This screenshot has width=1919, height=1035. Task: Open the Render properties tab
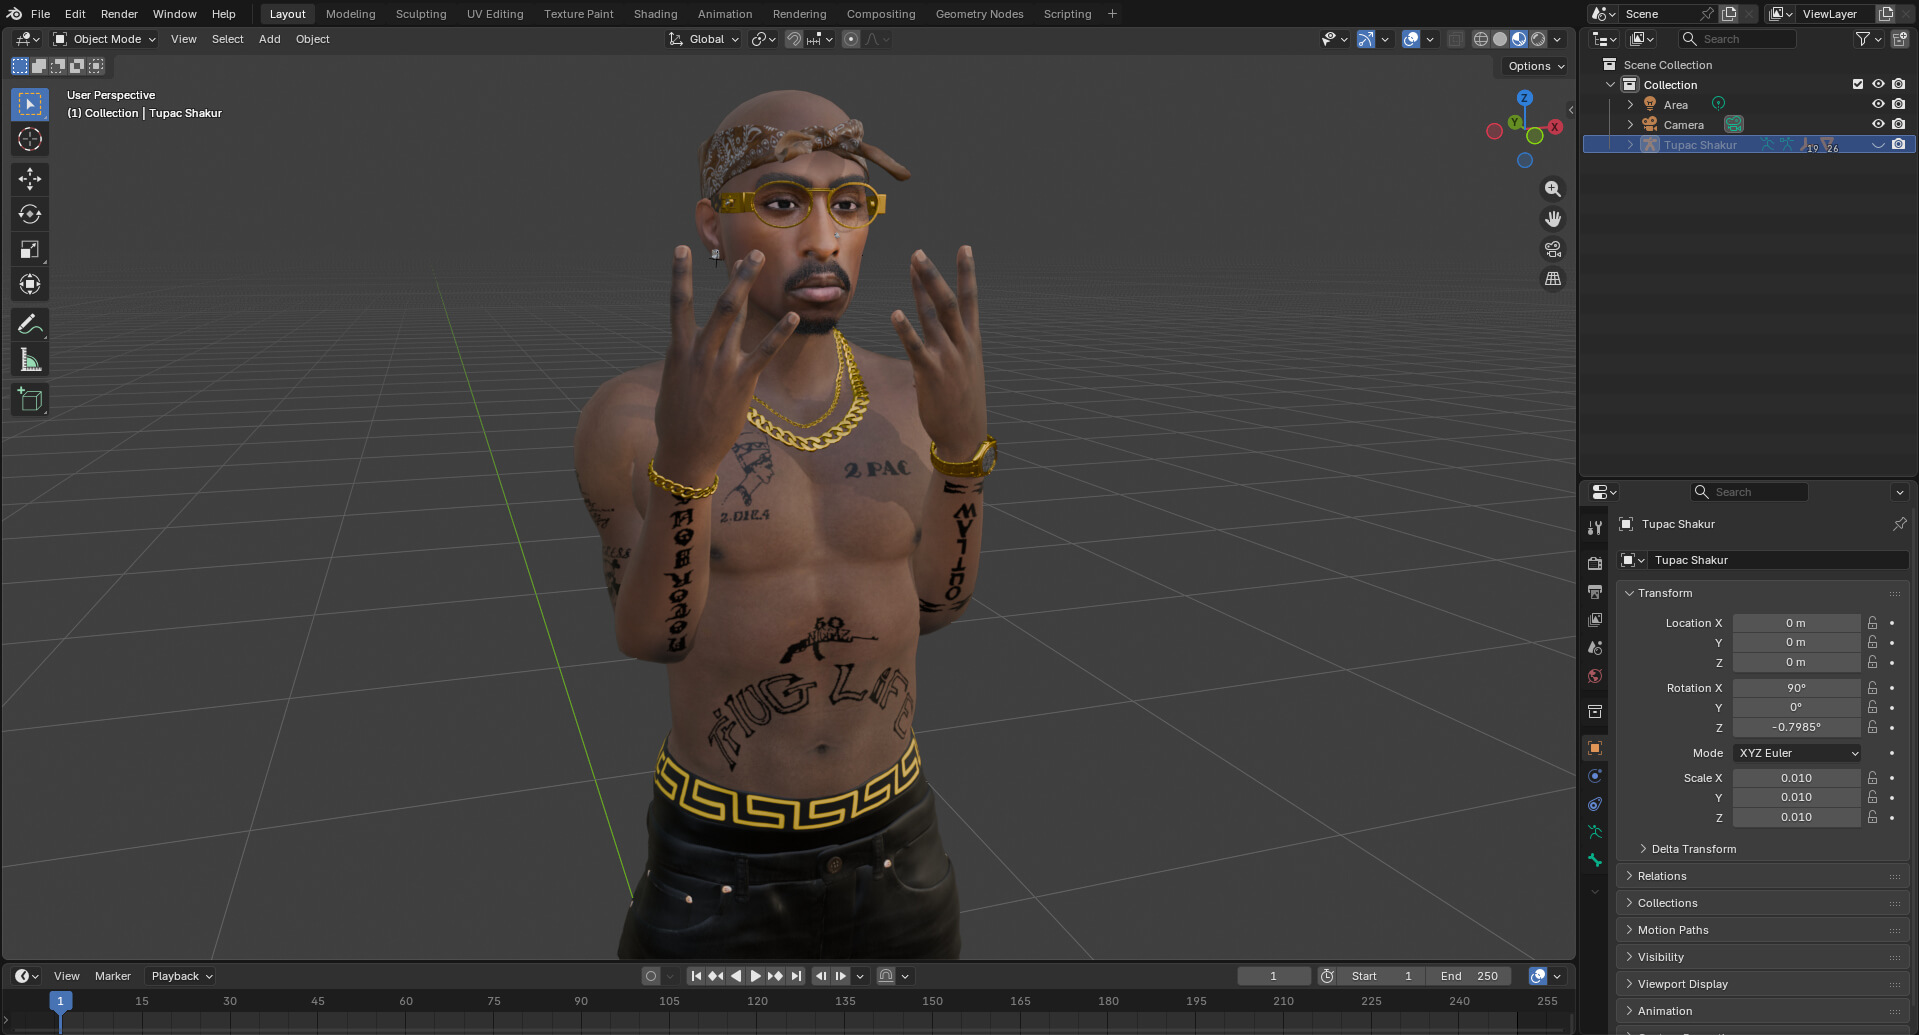pyautogui.click(x=1595, y=564)
